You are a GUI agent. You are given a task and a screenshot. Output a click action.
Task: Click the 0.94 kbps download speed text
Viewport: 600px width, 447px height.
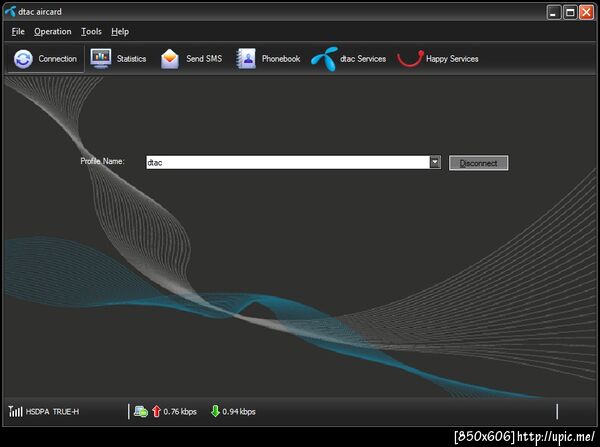tap(239, 412)
